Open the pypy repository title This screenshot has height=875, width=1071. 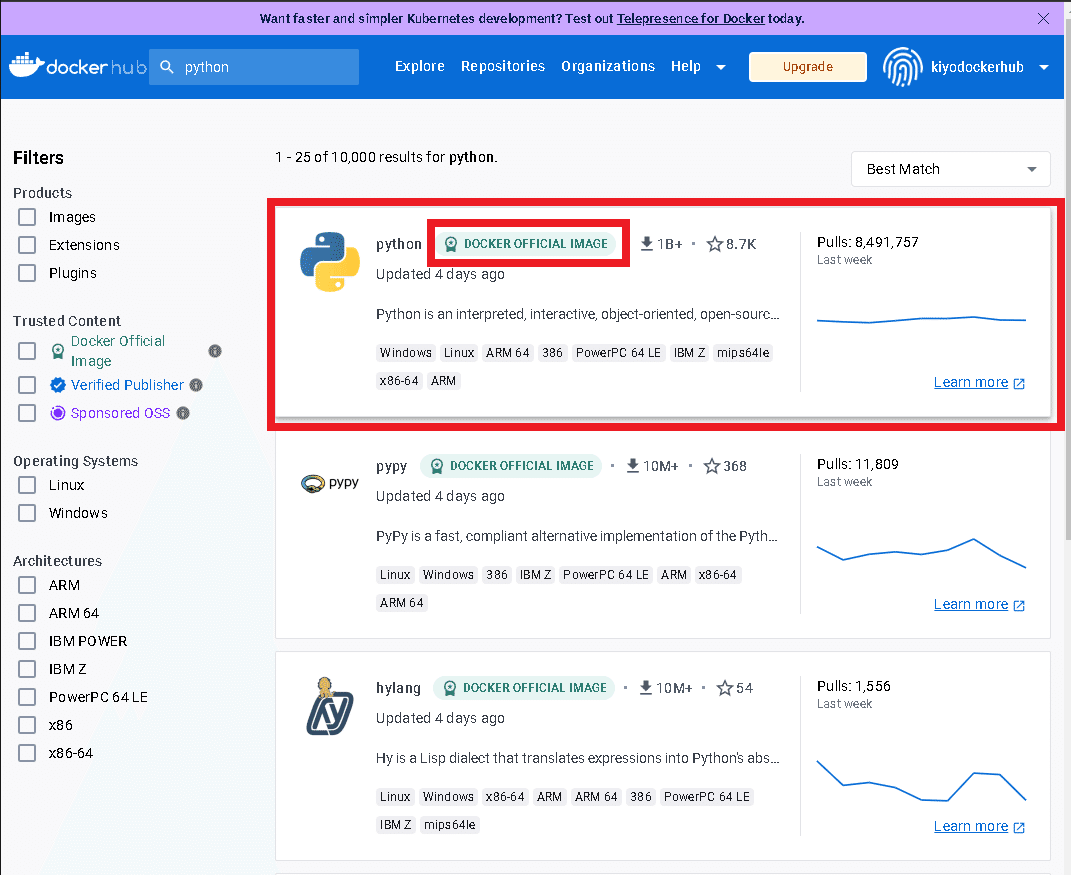coord(391,467)
